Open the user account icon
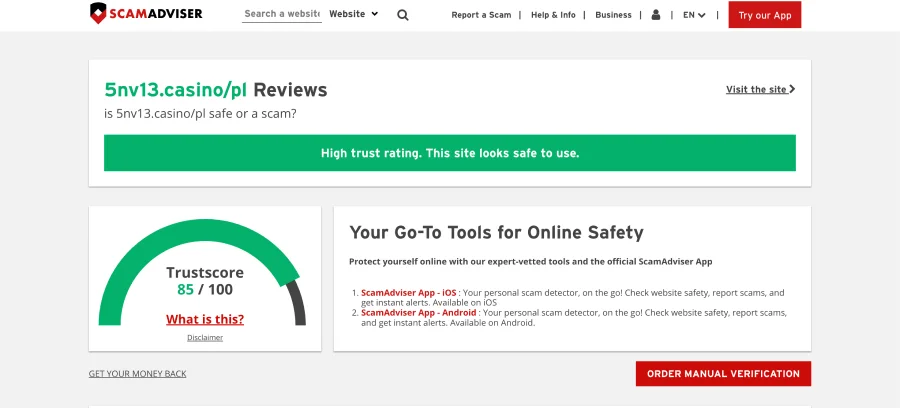 656,15
